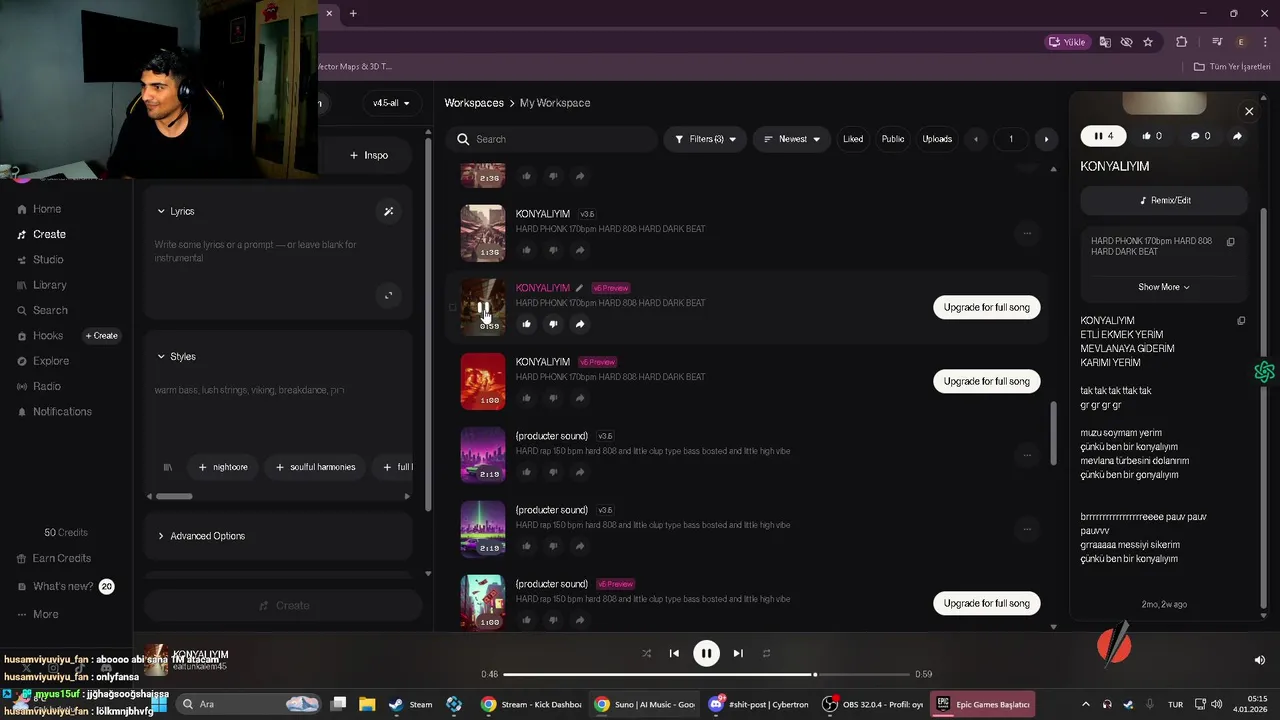1280x720 pixels.
Task: Collapse the Lyrics section
Action: [x=176, y=211]
